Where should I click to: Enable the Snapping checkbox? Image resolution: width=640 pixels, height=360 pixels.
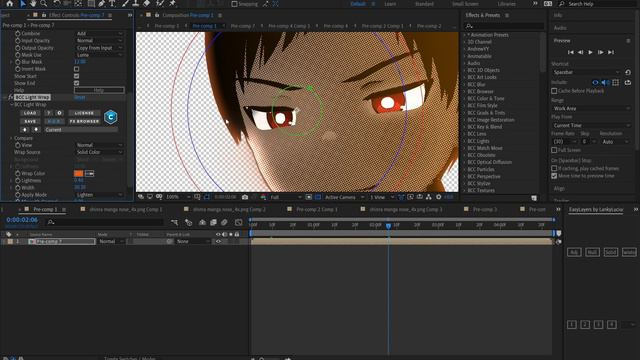234,4
